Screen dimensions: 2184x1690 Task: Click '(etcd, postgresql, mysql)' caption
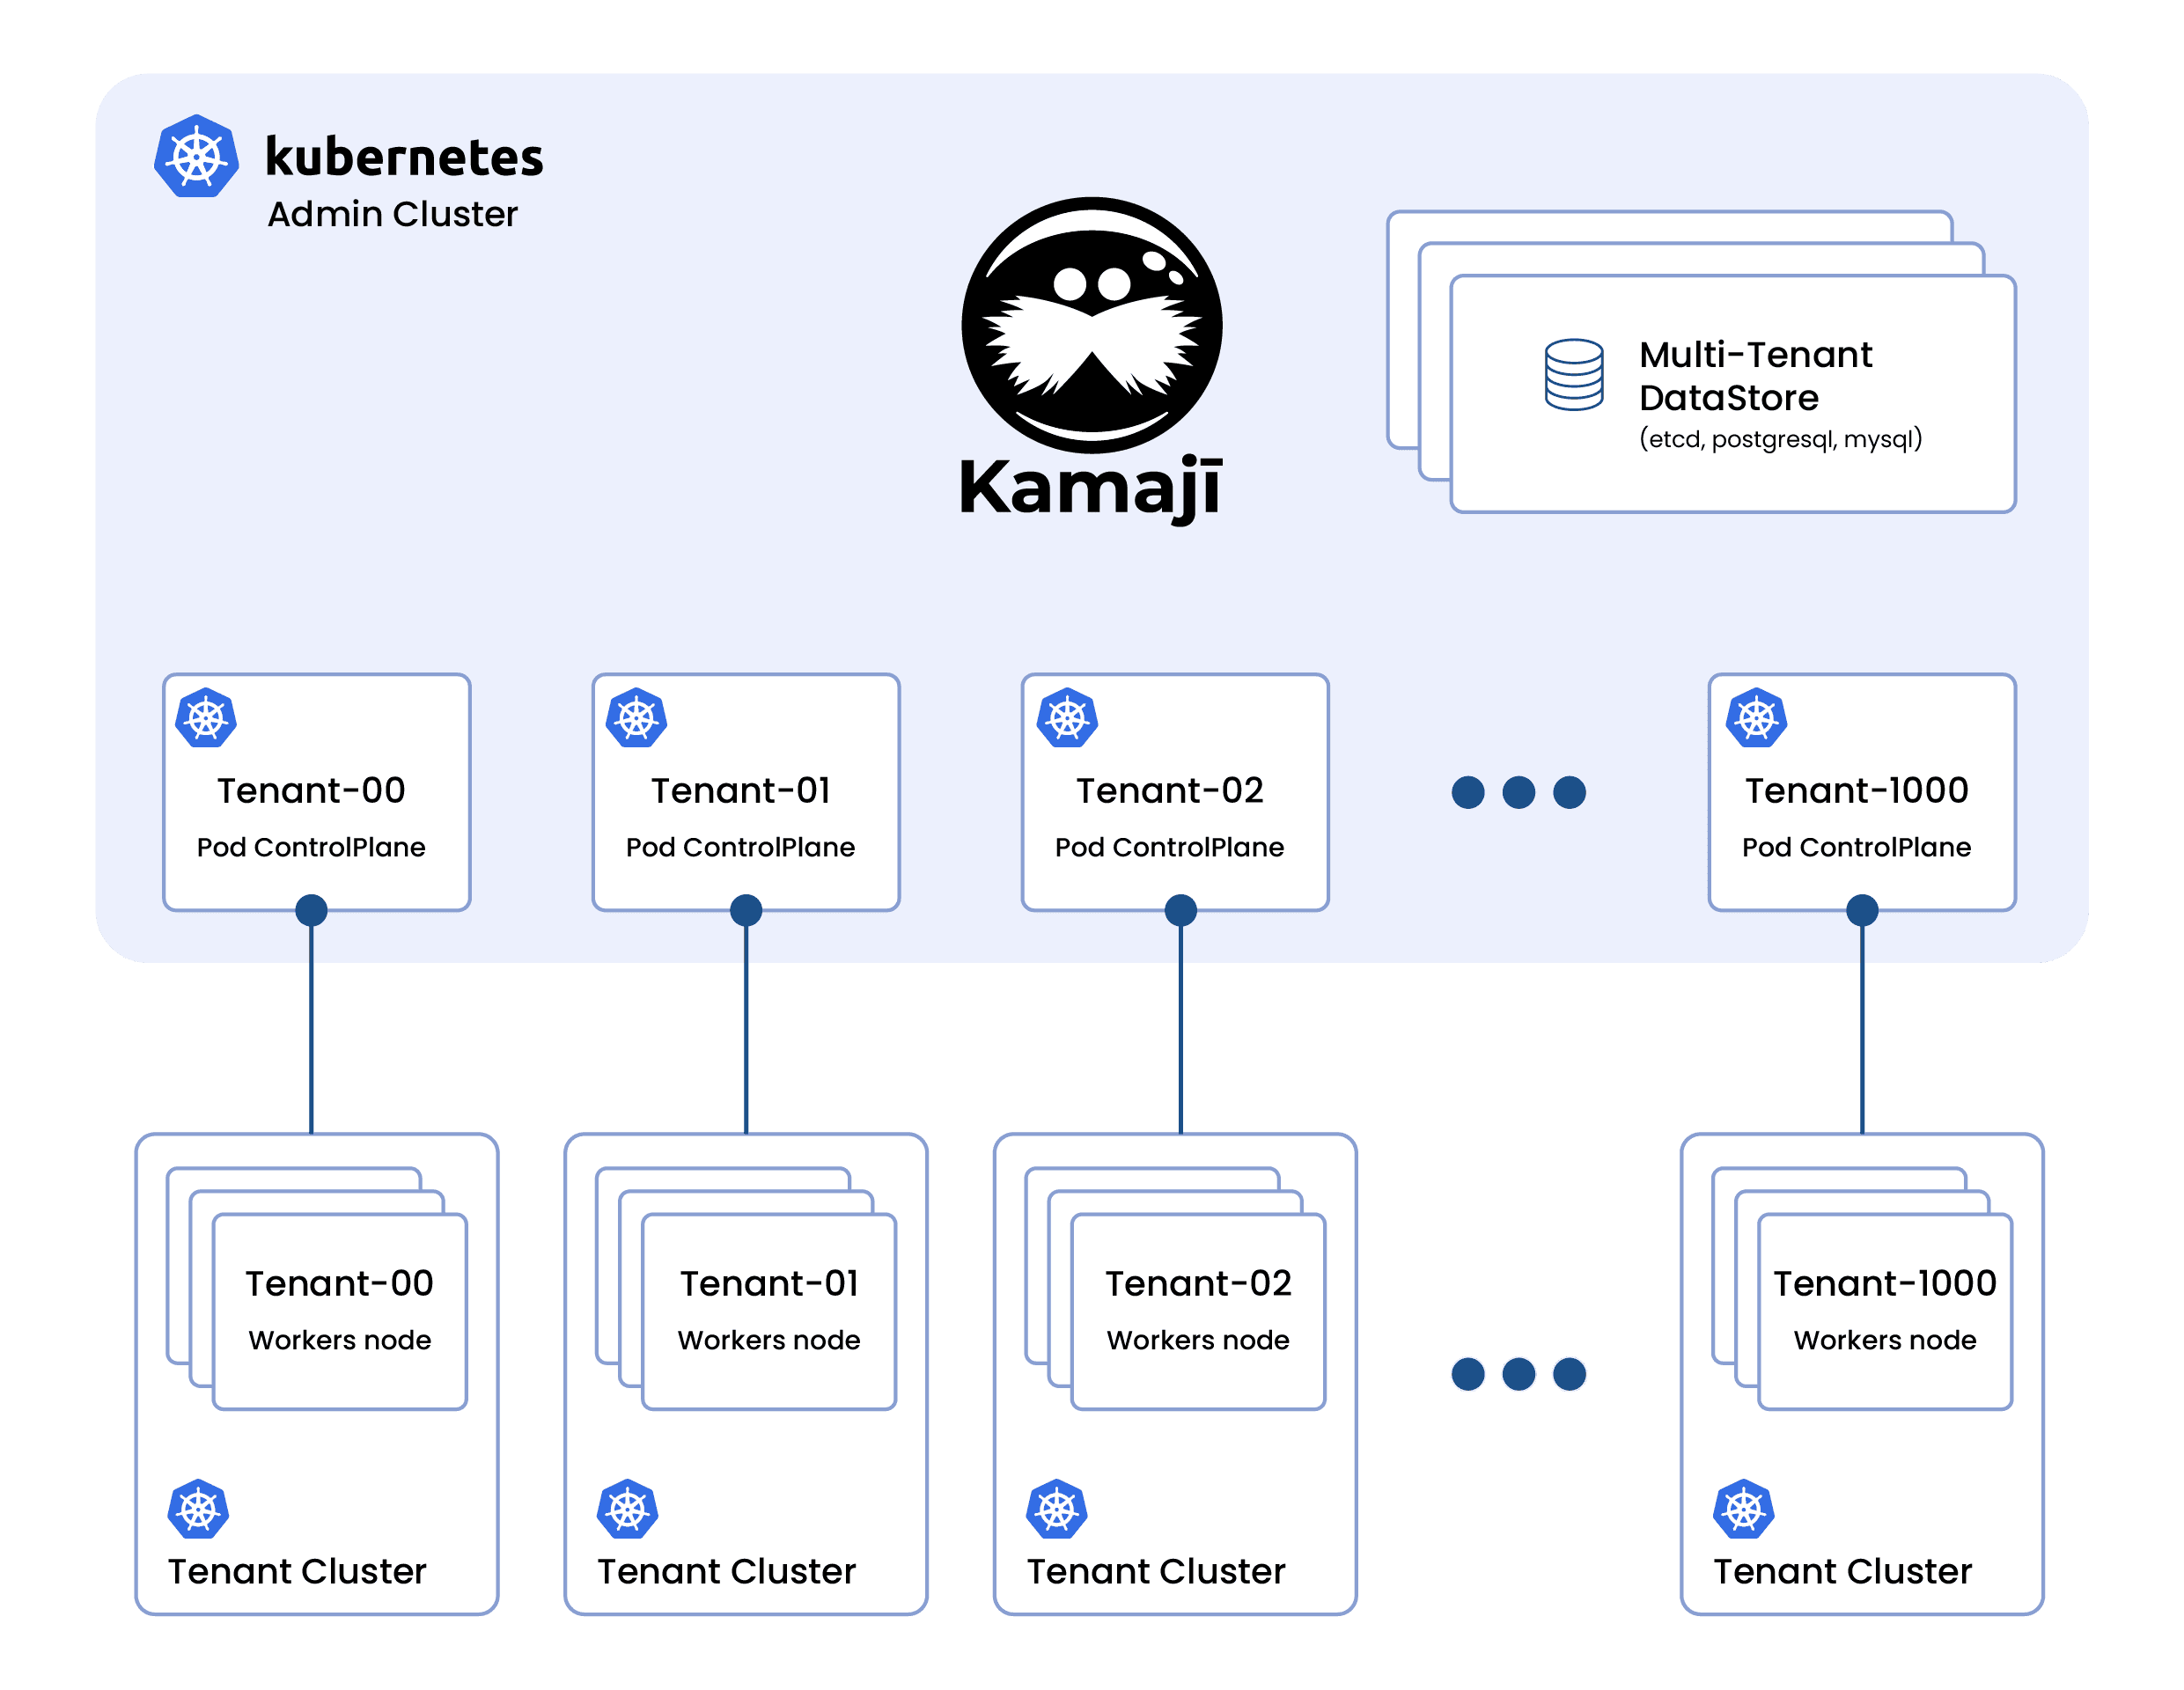click(1780, 439)
